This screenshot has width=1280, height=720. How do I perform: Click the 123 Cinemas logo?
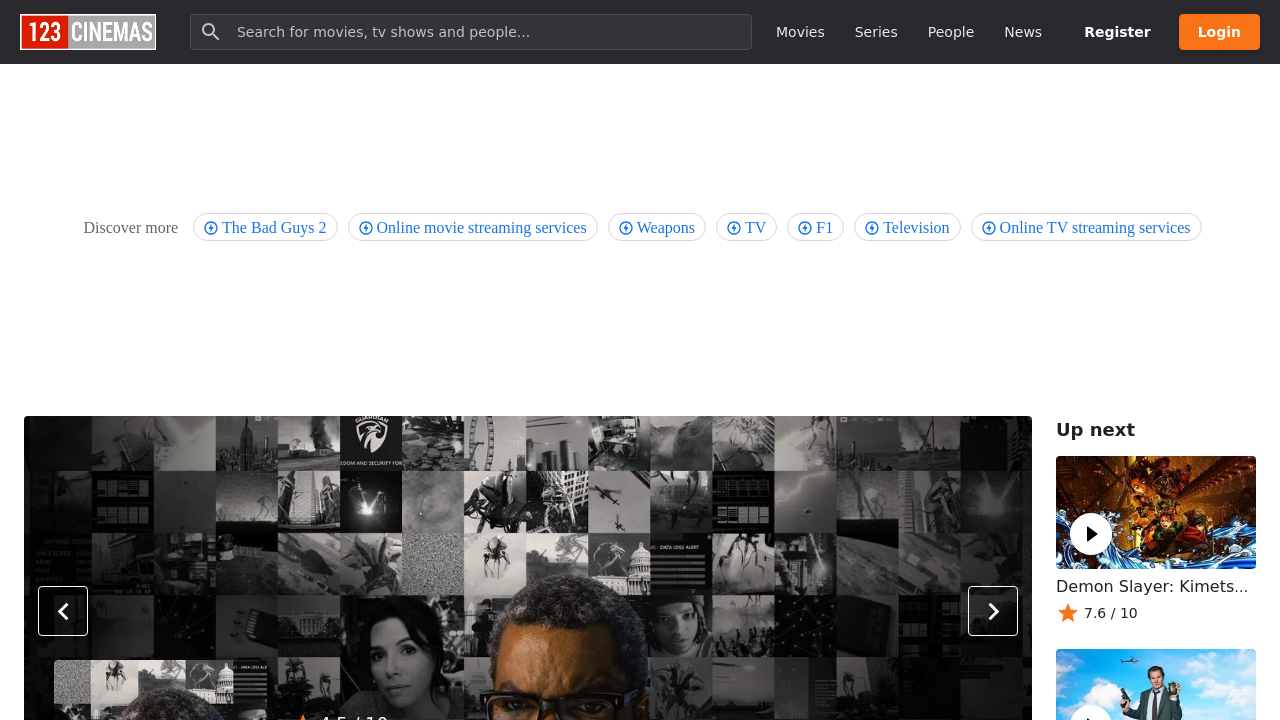pyautogui.click(x=88, y=32)
